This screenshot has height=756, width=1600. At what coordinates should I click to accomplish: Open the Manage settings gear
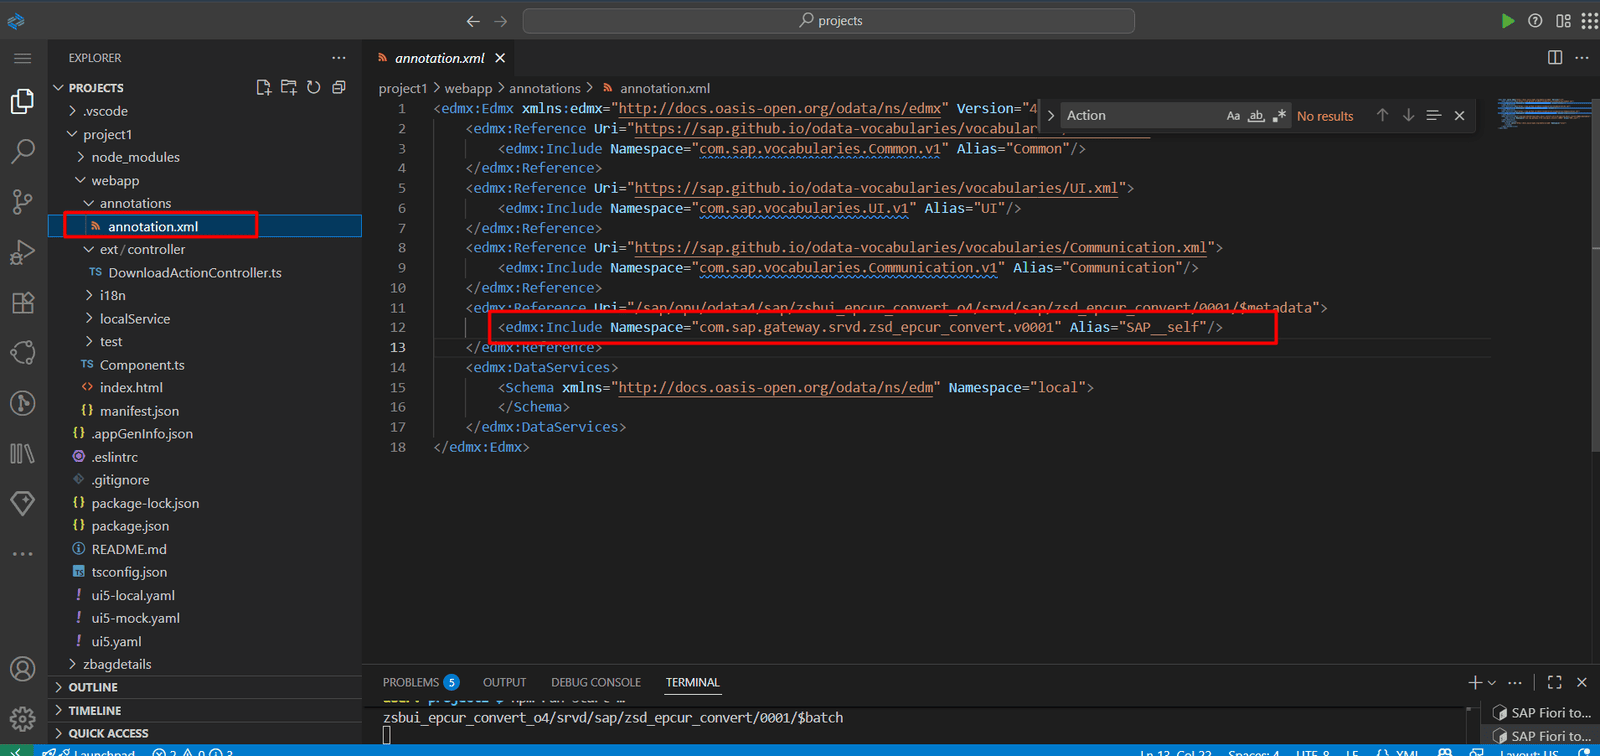coord(22,718)
